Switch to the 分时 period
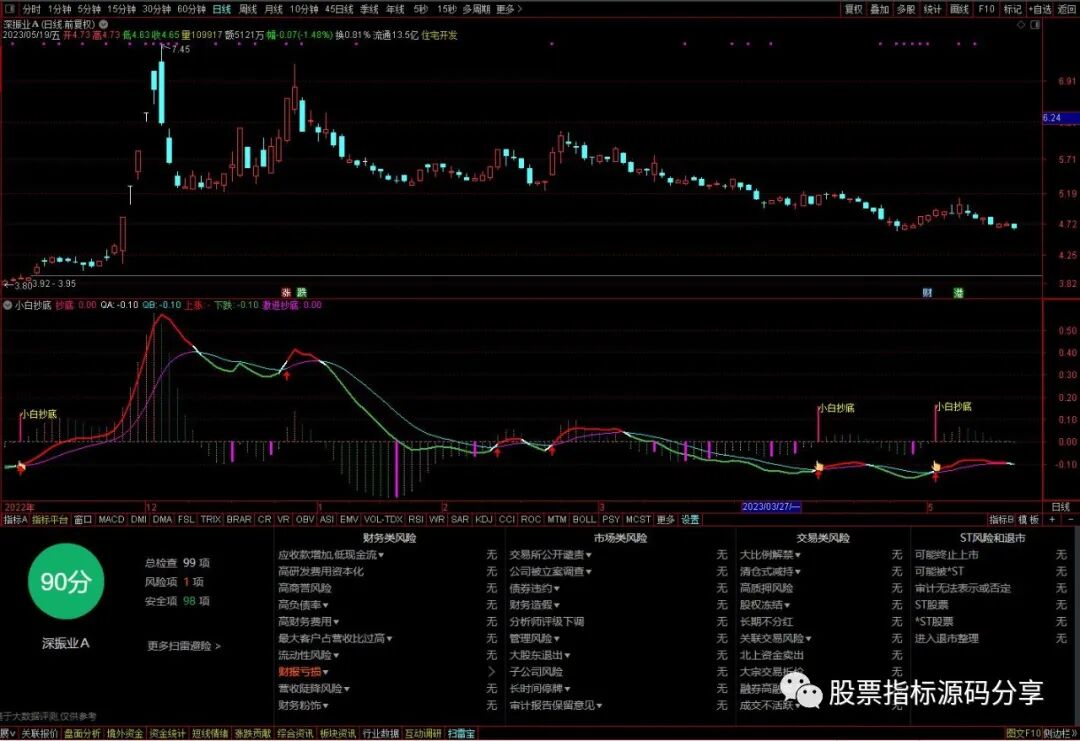This screenshot has width=1080, height=741. click(32, 9)
